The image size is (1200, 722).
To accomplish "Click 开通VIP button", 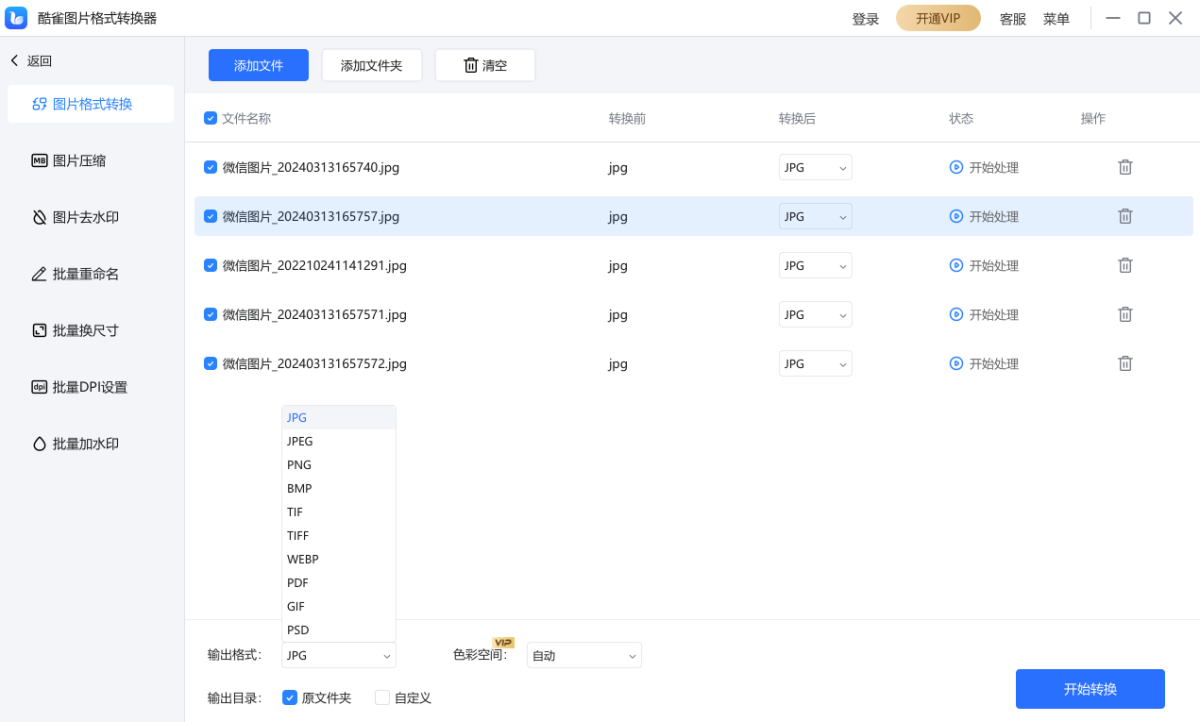I will tap(938, 19).
